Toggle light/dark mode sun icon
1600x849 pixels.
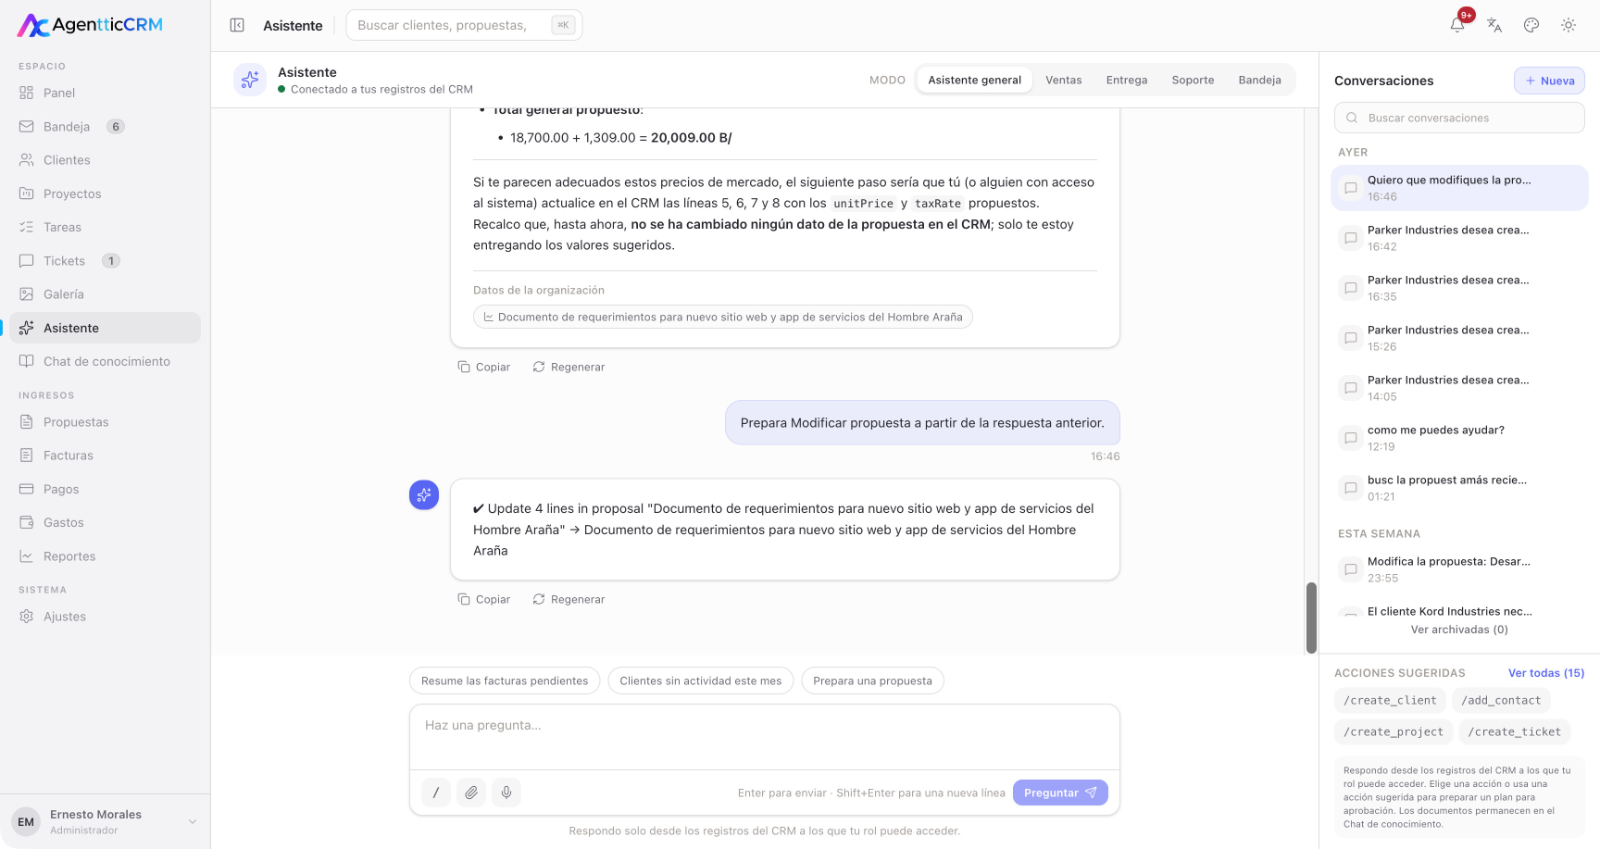pyautogui.click(x=1568, y=25)
